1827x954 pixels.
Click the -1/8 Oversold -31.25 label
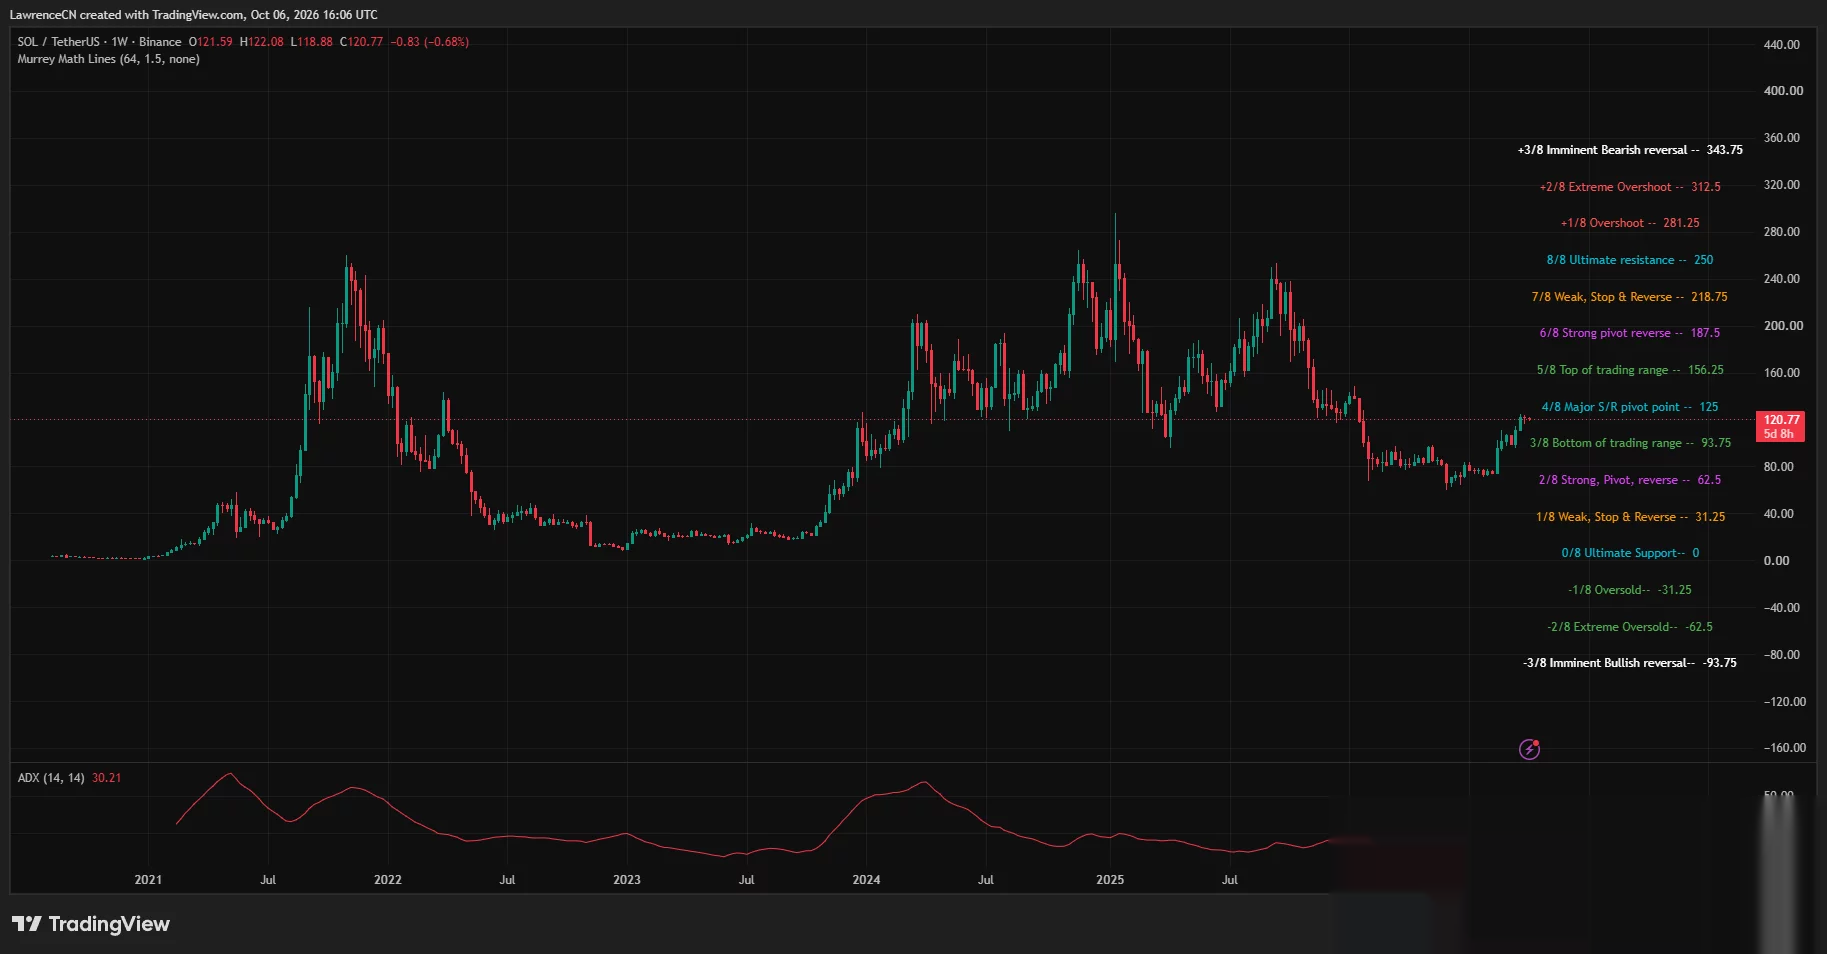click(1630, 590)
